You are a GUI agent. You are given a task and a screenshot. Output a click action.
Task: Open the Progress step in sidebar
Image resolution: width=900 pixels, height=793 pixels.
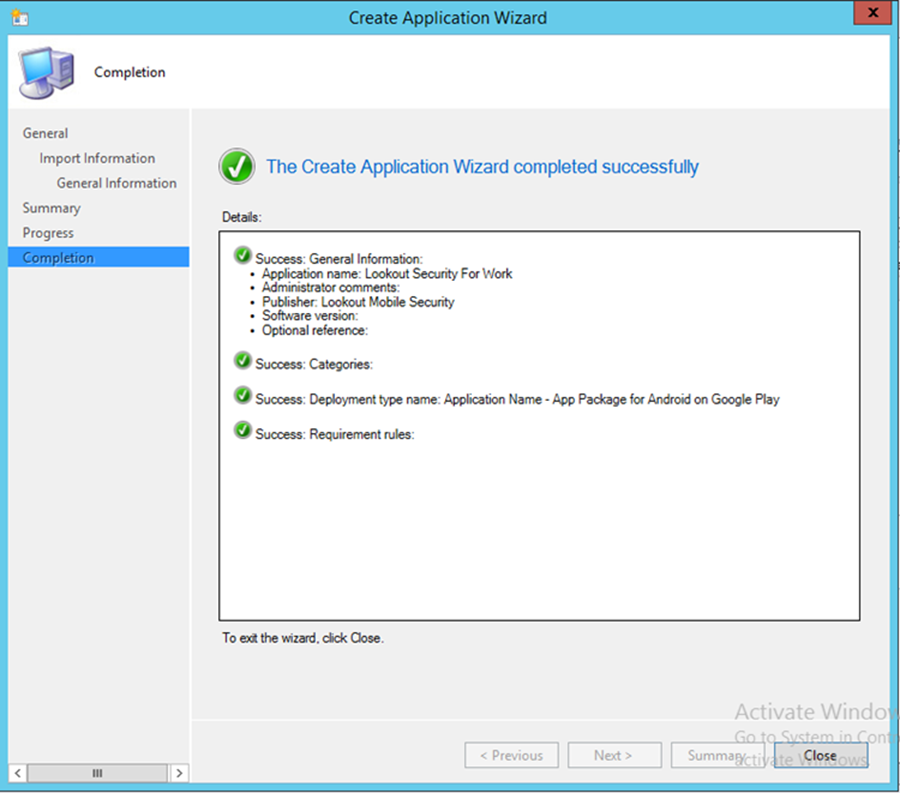[x=48, y=233]
